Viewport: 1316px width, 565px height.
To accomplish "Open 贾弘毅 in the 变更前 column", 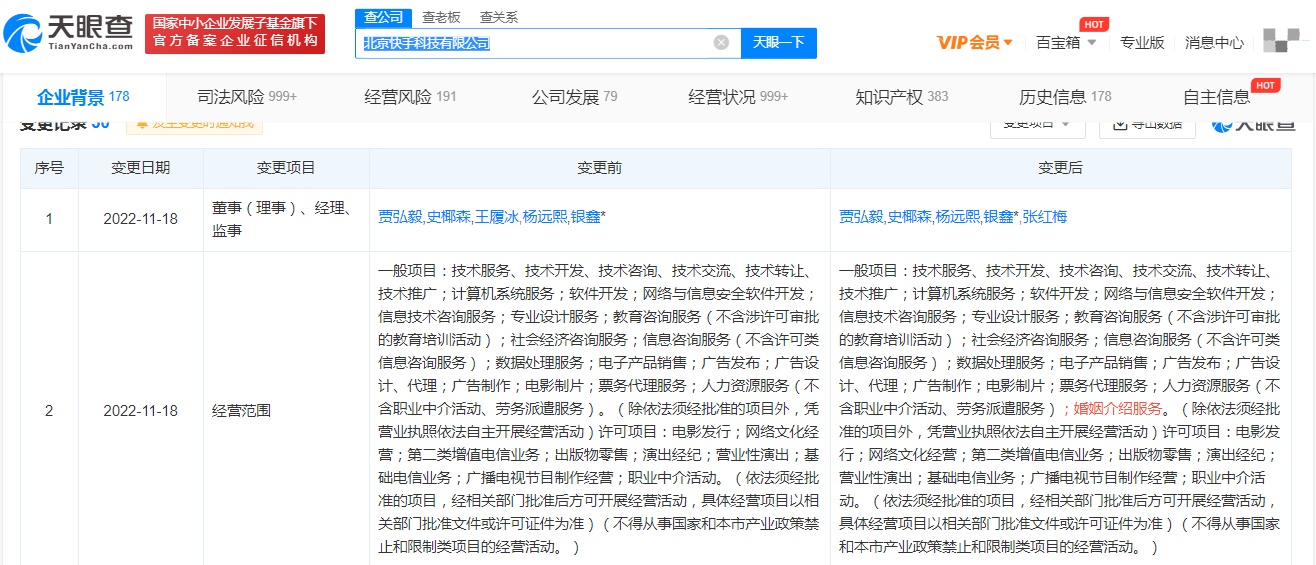I will point(401,217).
